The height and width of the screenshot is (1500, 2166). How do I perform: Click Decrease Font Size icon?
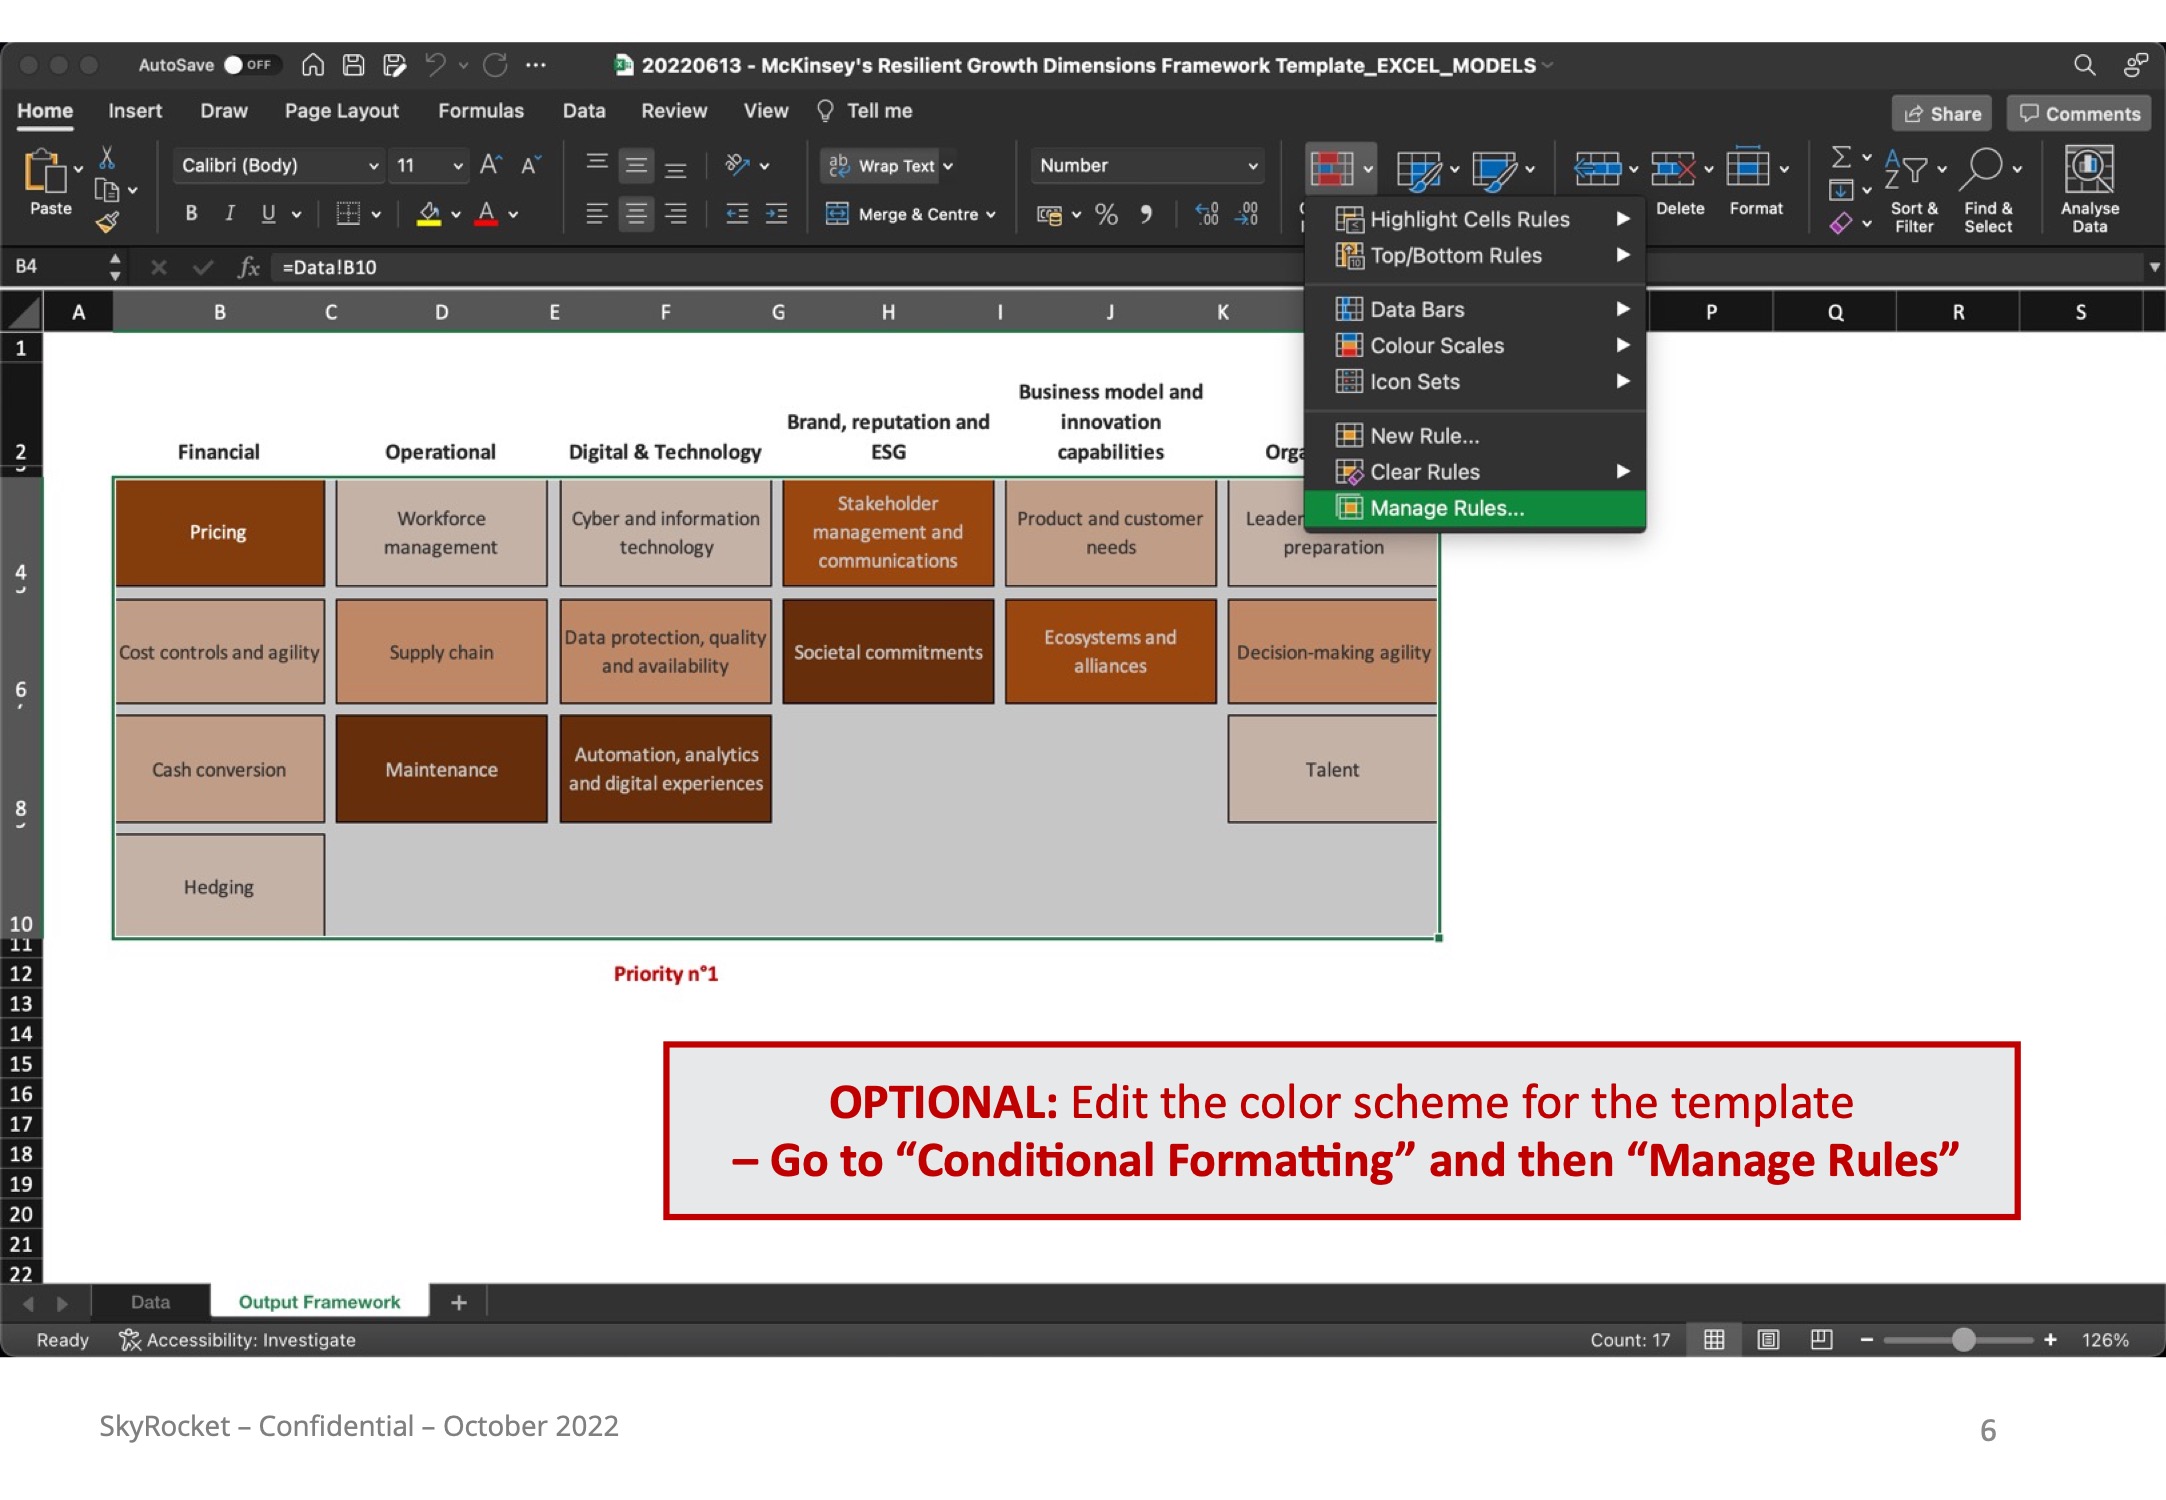pyautogui.click(x=531, y=165)
